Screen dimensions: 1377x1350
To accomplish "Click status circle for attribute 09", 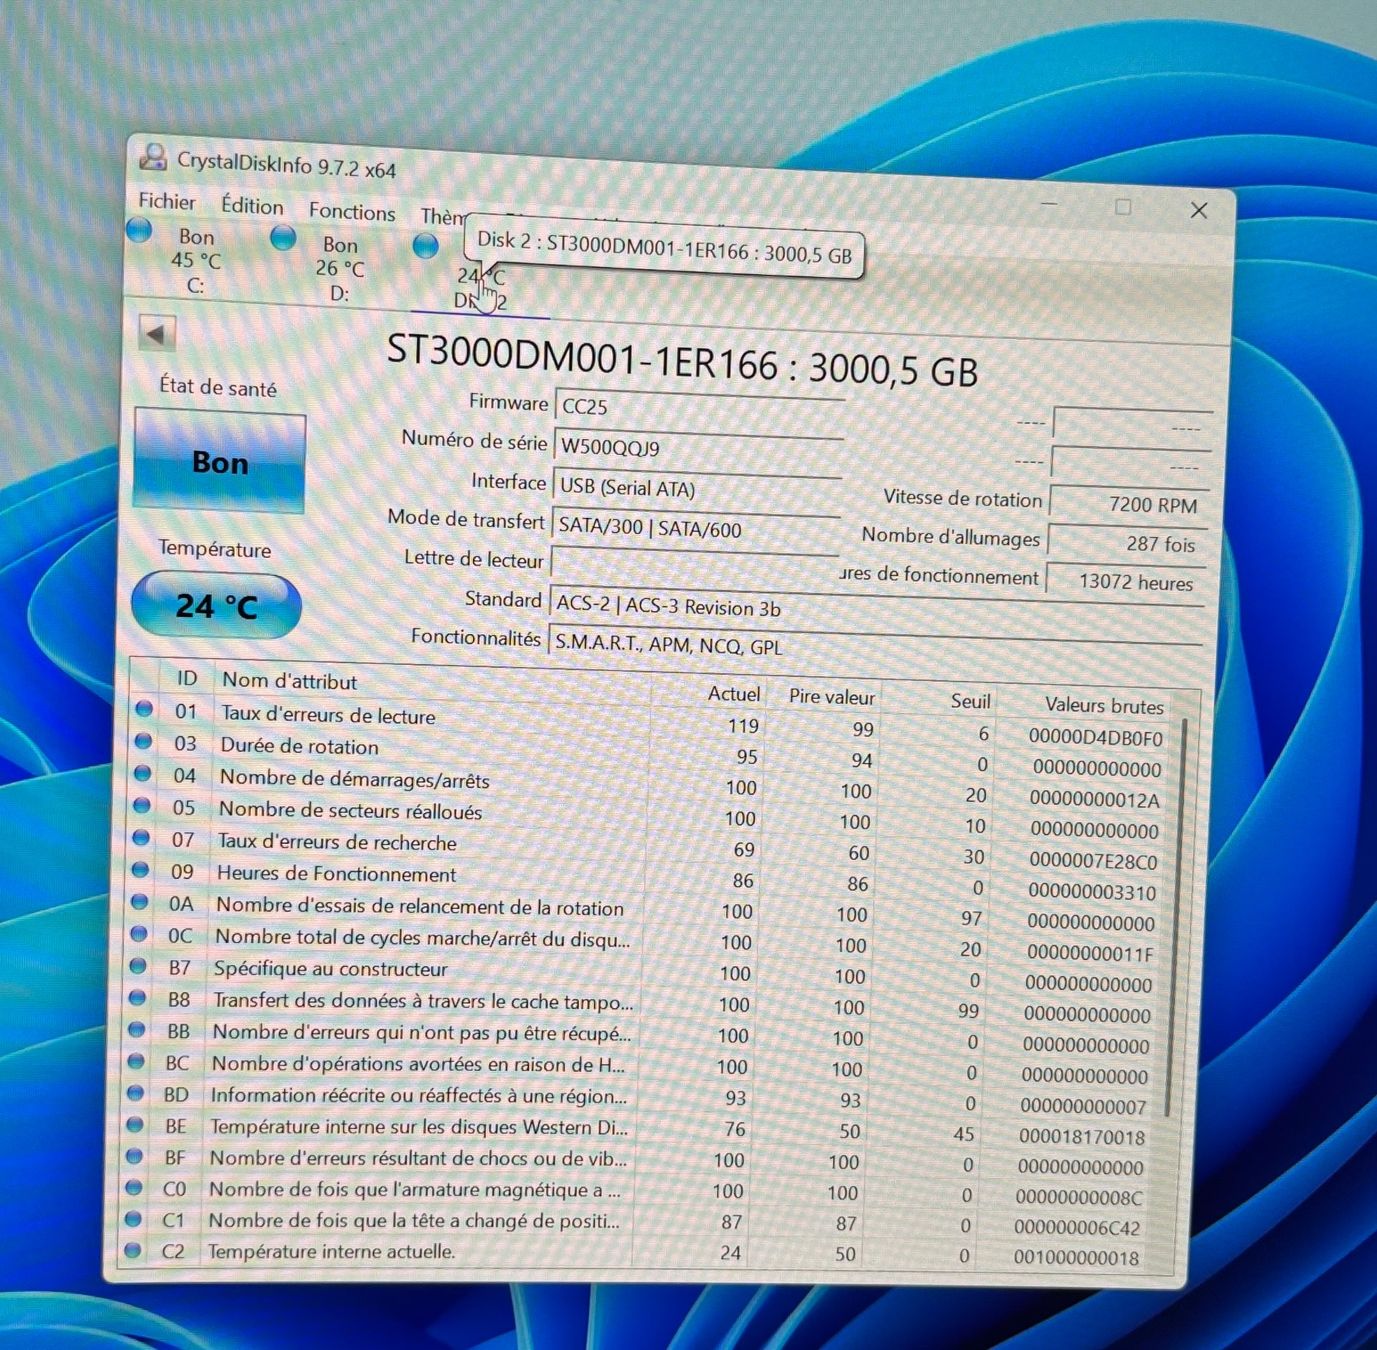I will click(140, 869).
